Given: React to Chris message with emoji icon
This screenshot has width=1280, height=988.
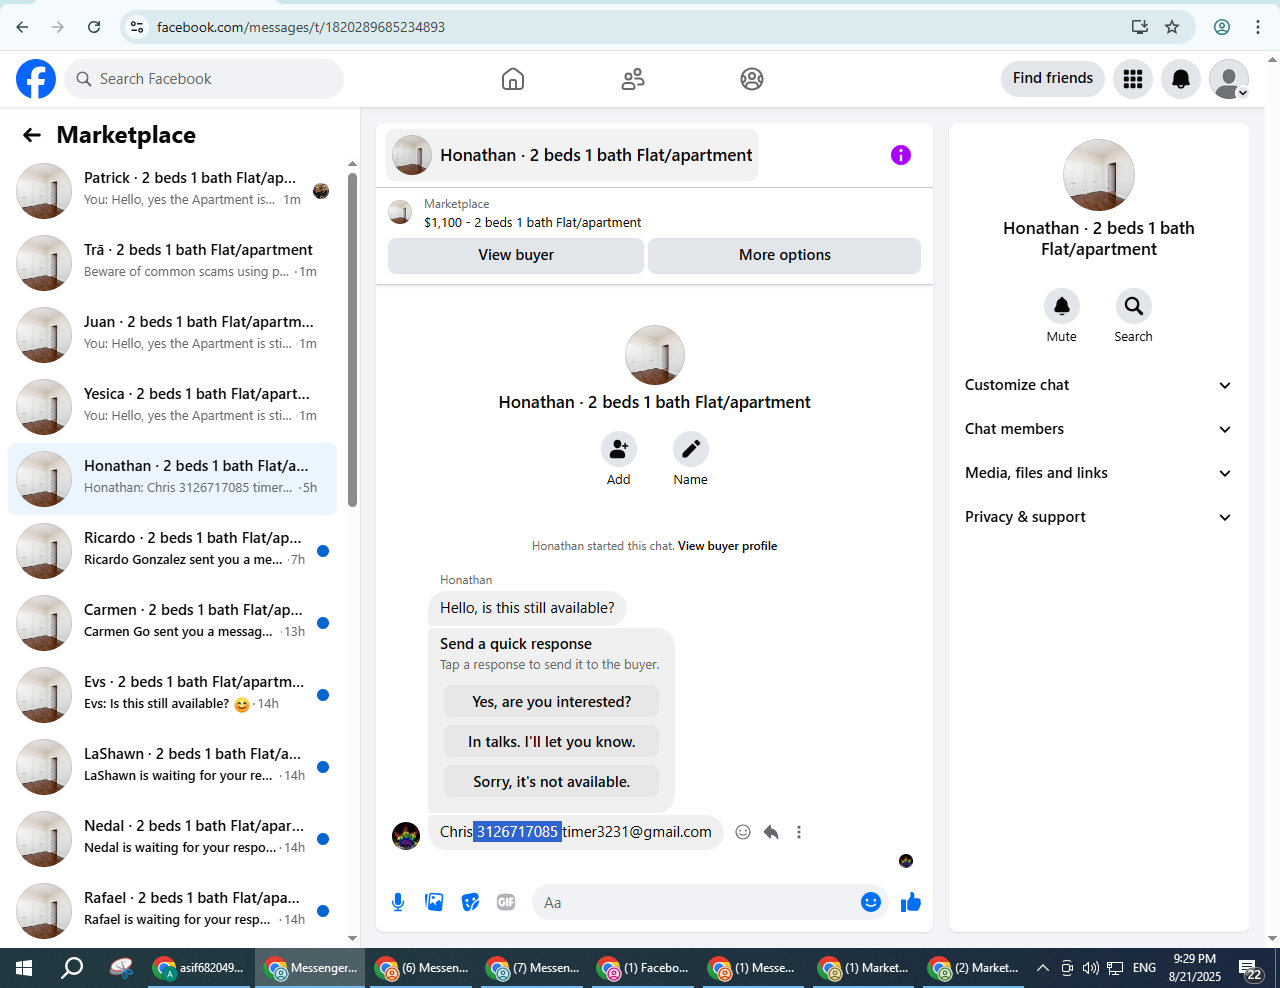Looking at the screenshot, I should click(743, 832).
